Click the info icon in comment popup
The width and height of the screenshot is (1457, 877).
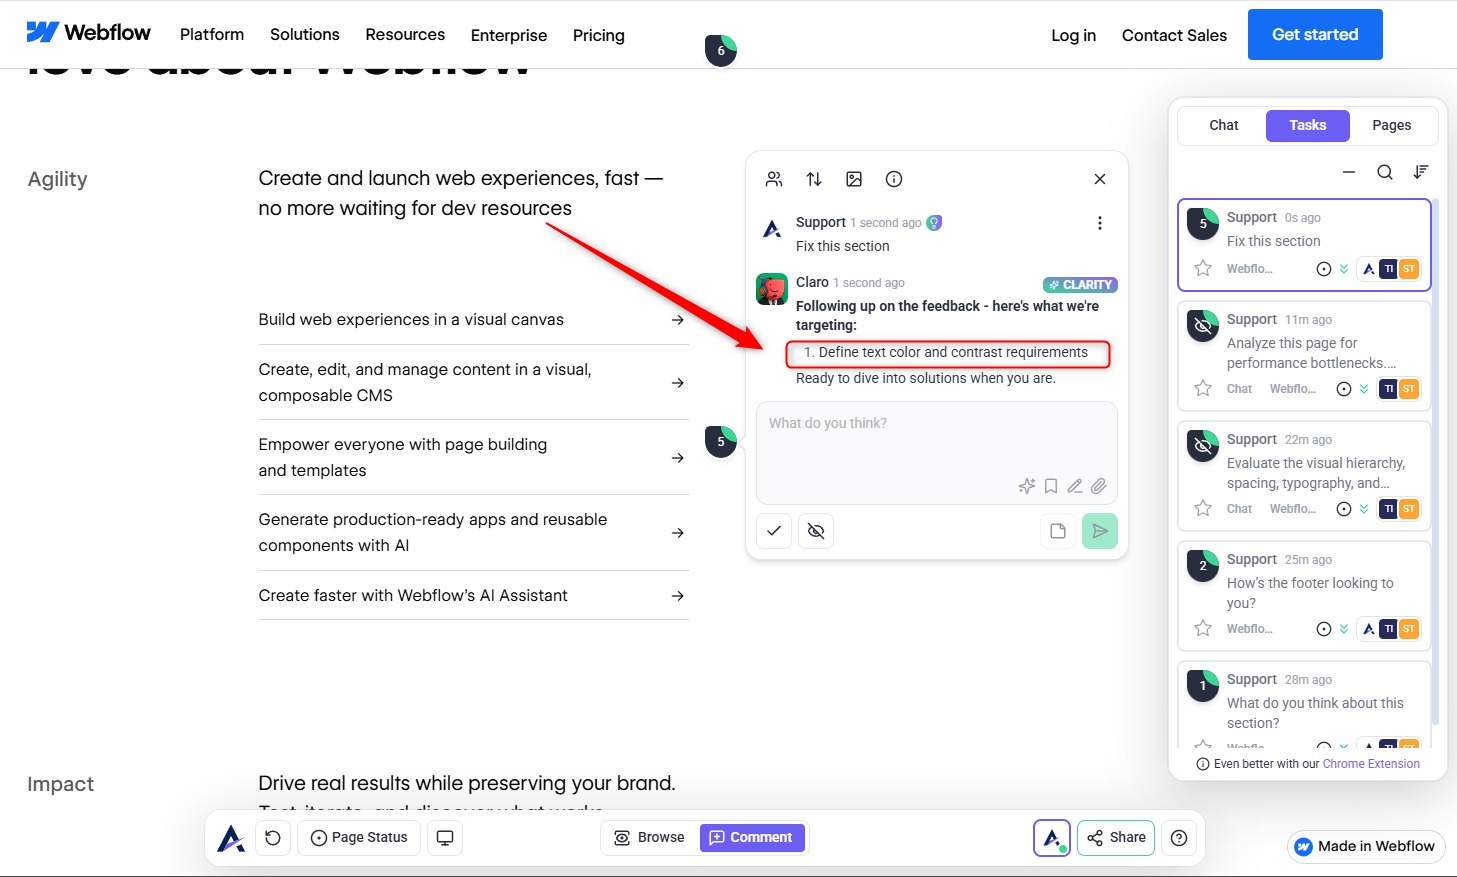coord(894,179)
